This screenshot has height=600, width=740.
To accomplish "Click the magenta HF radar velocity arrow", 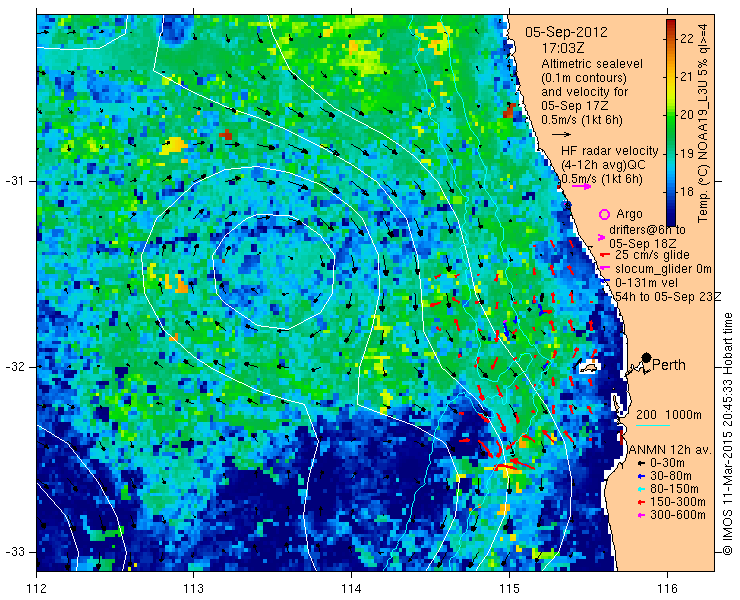I will 581,186.
